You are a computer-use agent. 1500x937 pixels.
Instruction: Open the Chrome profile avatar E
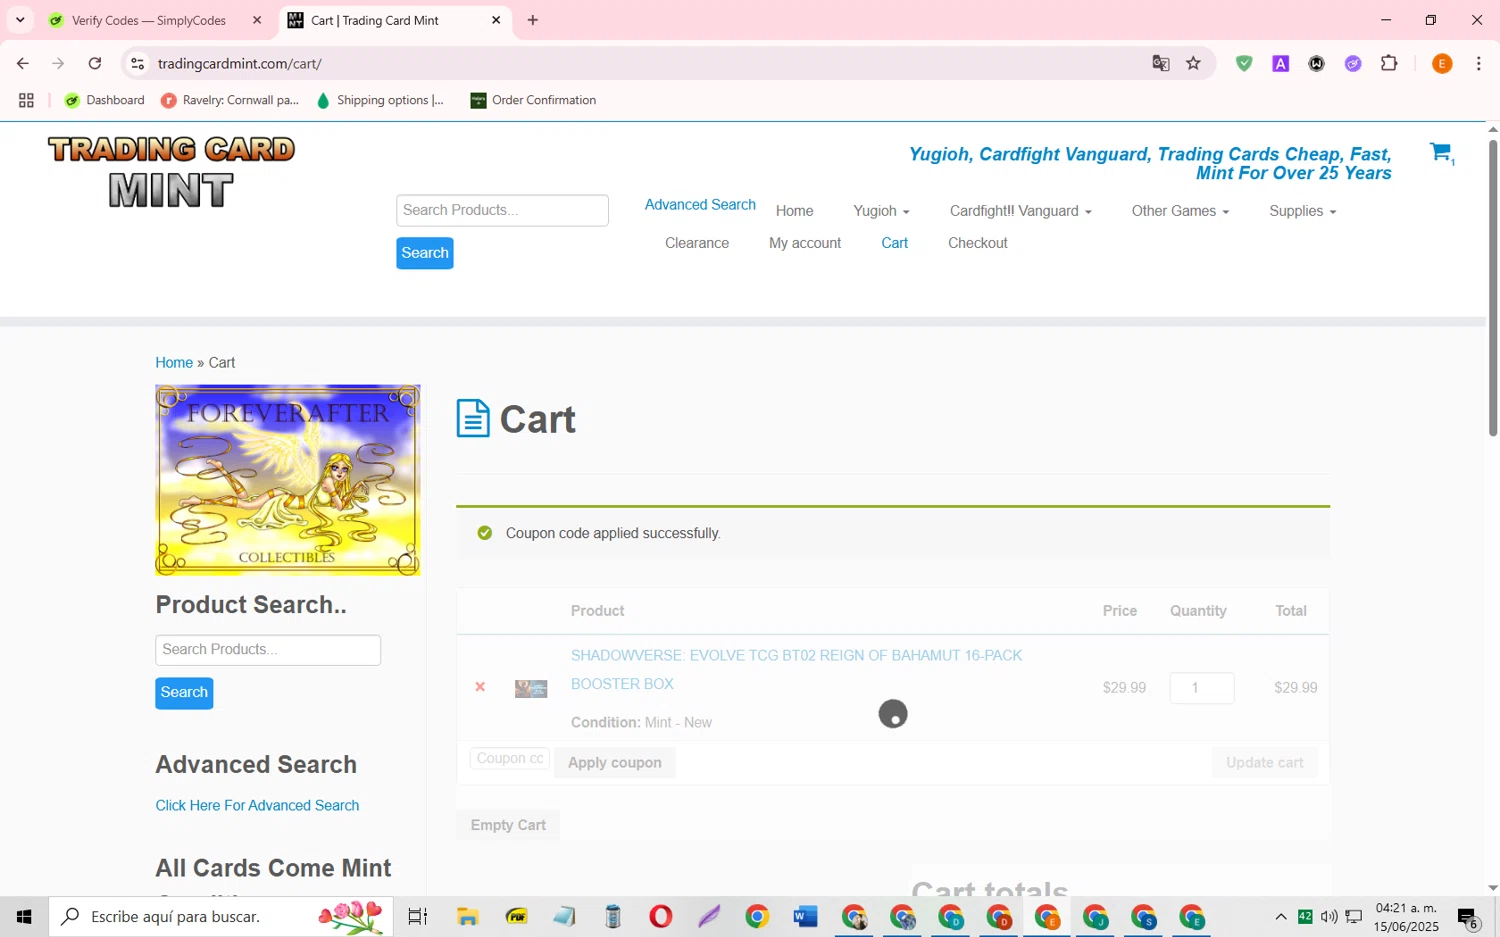pyautogui.click(x=1442, y=63)
